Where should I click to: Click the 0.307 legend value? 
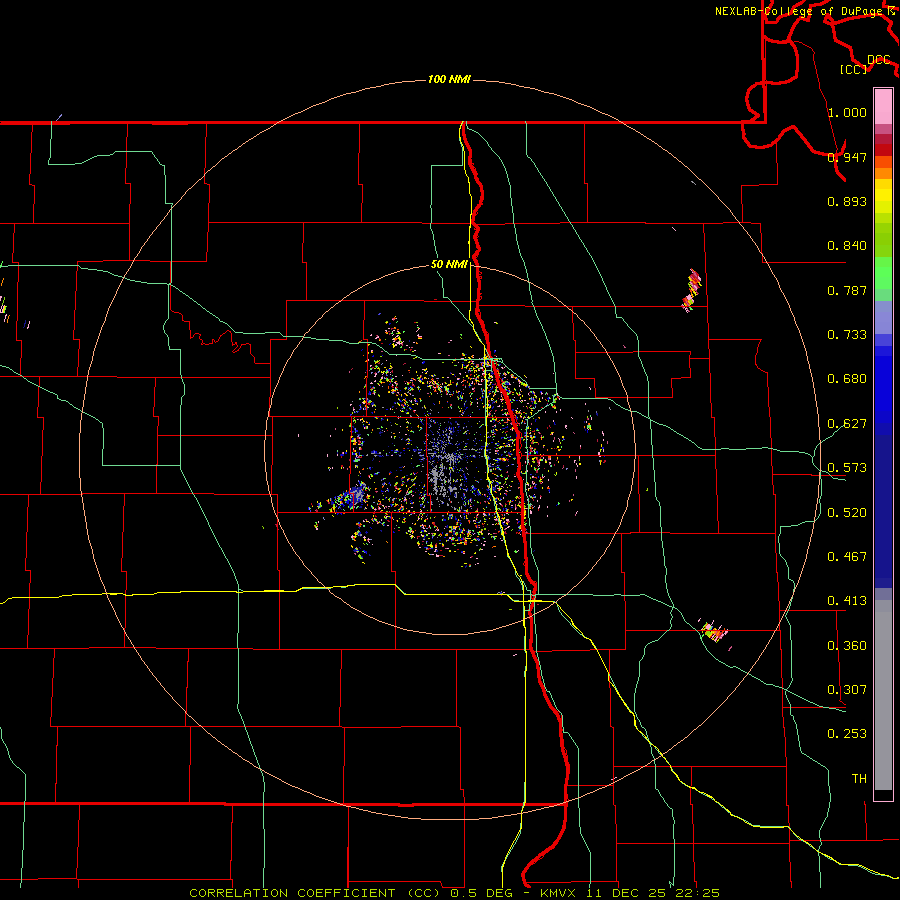(x=847, y=690)
